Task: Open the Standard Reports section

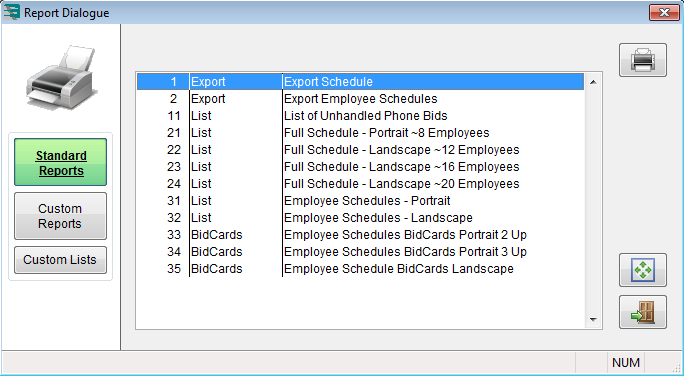Action: (x=61, y=162)
